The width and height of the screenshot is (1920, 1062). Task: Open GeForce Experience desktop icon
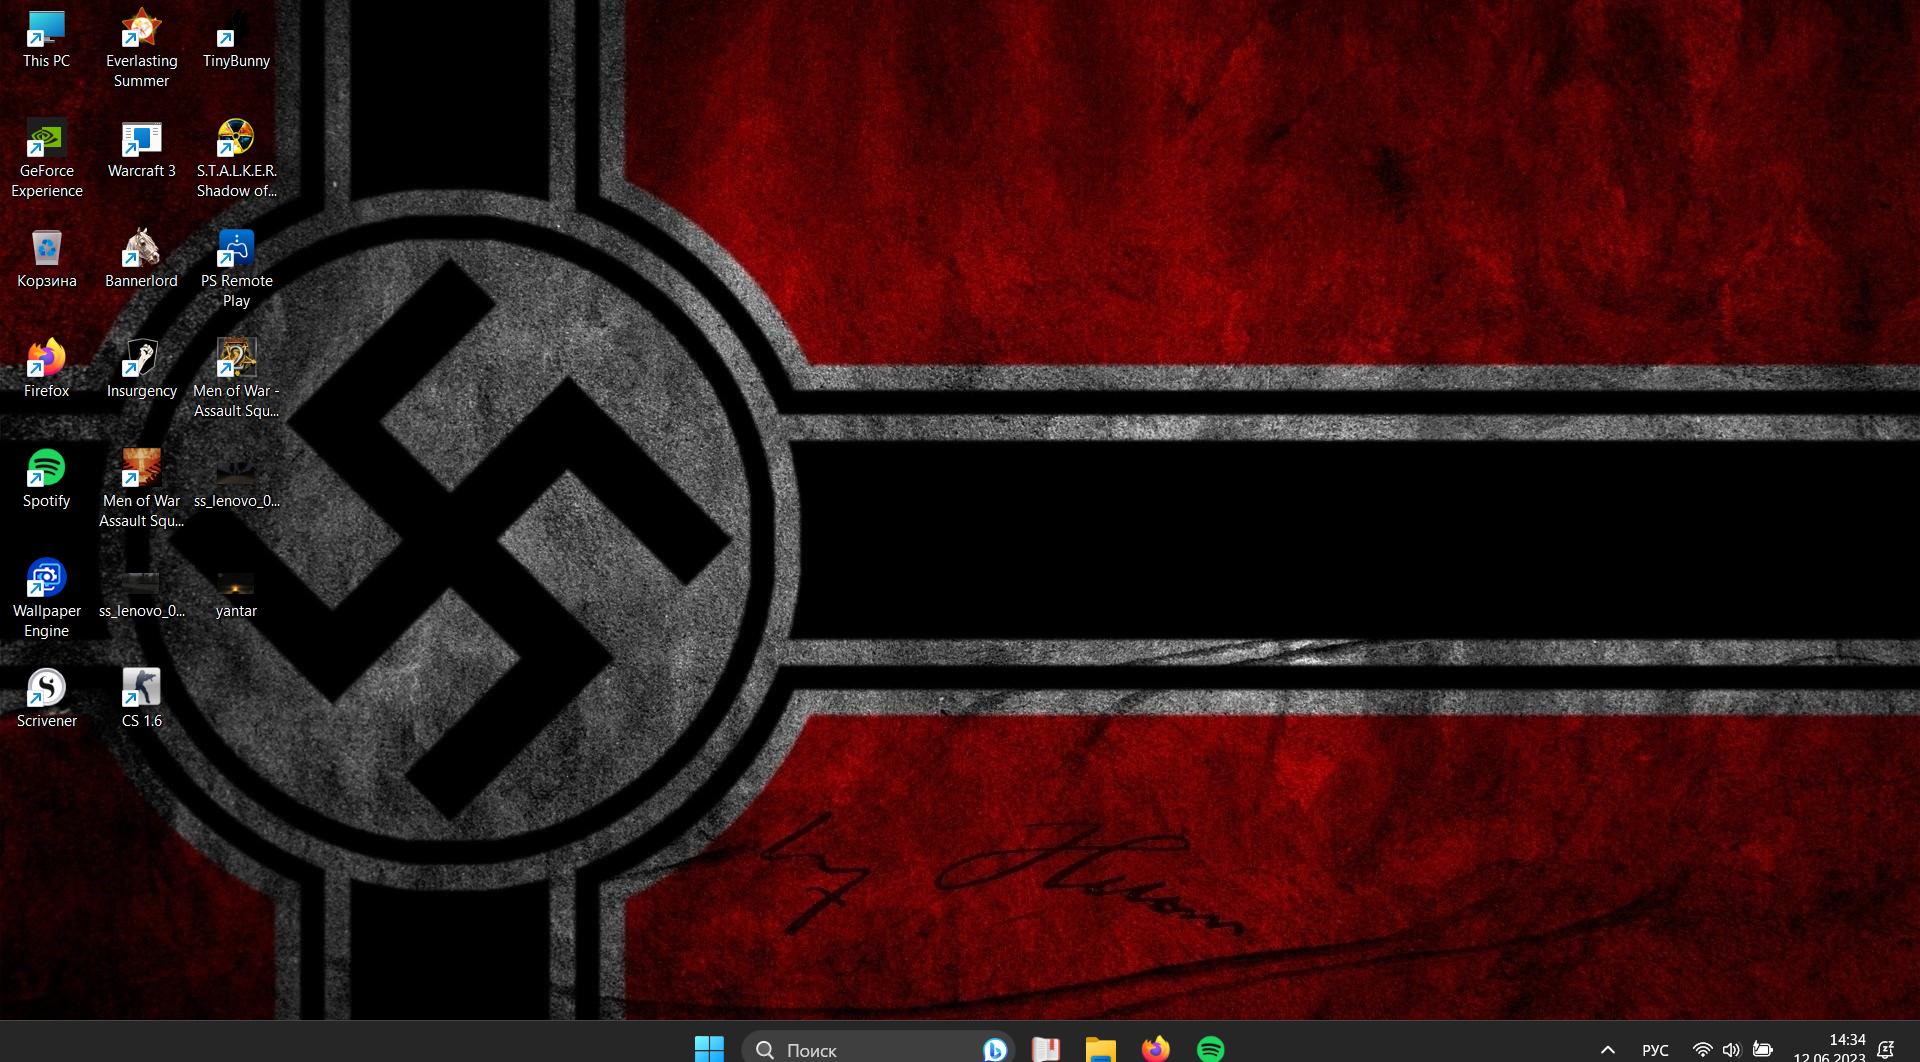[46, 159]
